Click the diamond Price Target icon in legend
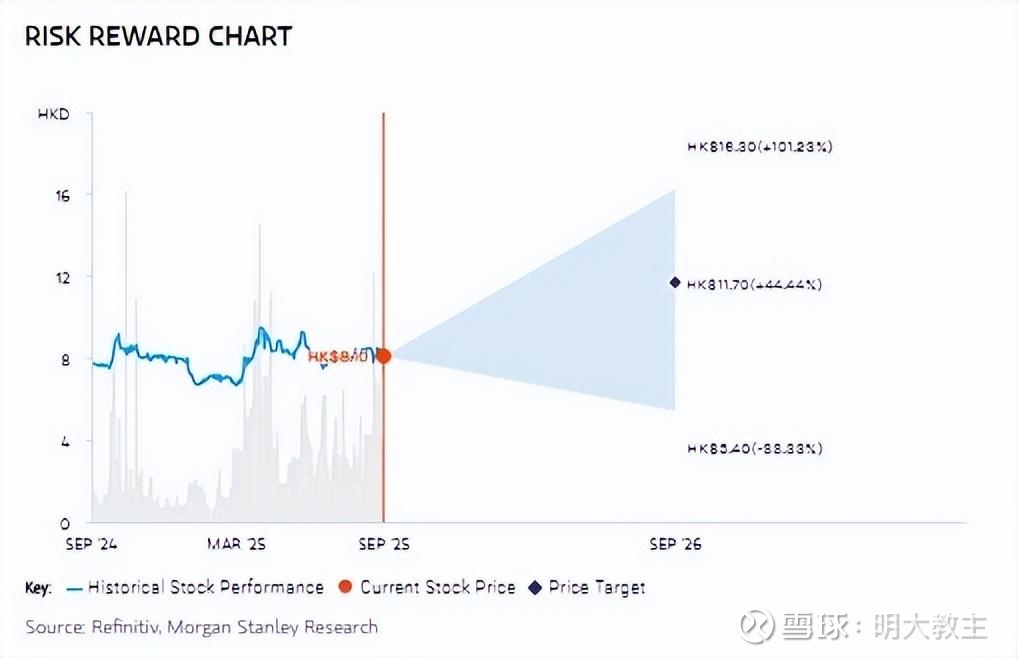Screen dimensions: 1018x658 pos(534,588)
